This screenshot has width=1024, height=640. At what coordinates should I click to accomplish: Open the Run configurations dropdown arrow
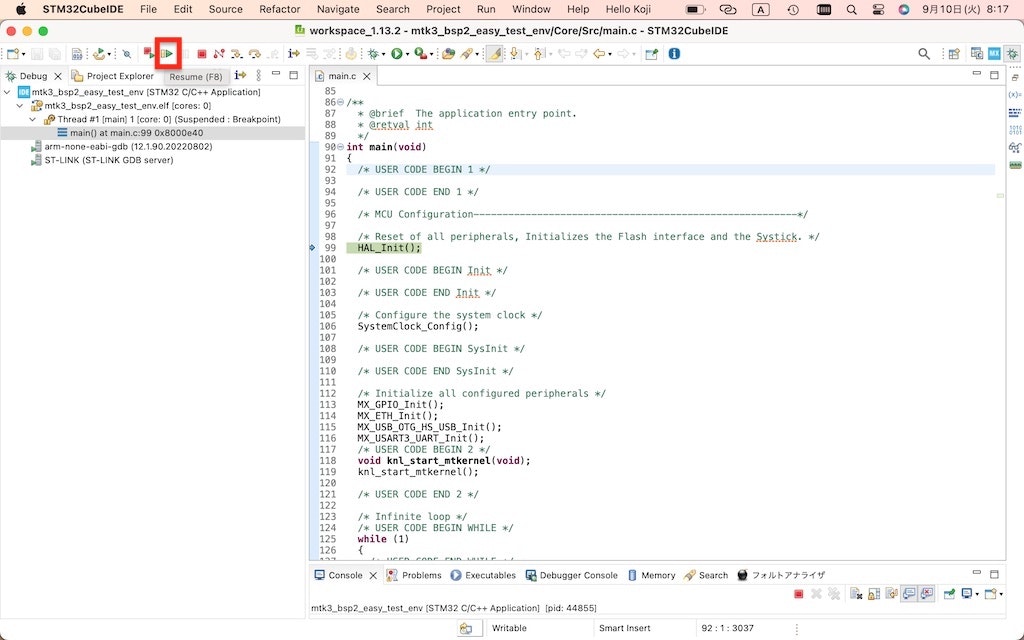coord(406,55)
